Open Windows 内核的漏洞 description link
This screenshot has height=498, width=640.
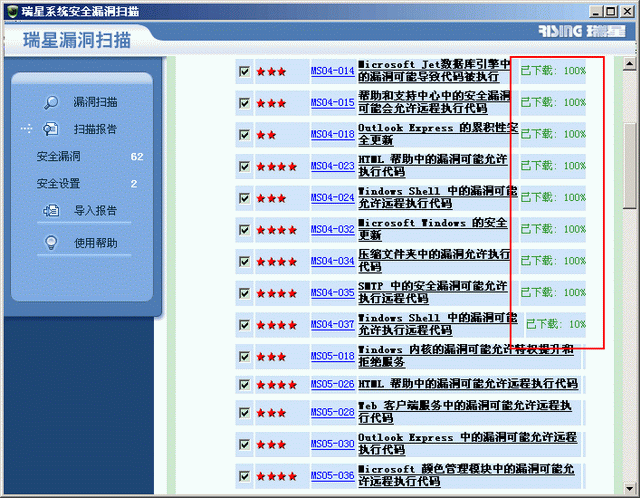coord(466,356)
